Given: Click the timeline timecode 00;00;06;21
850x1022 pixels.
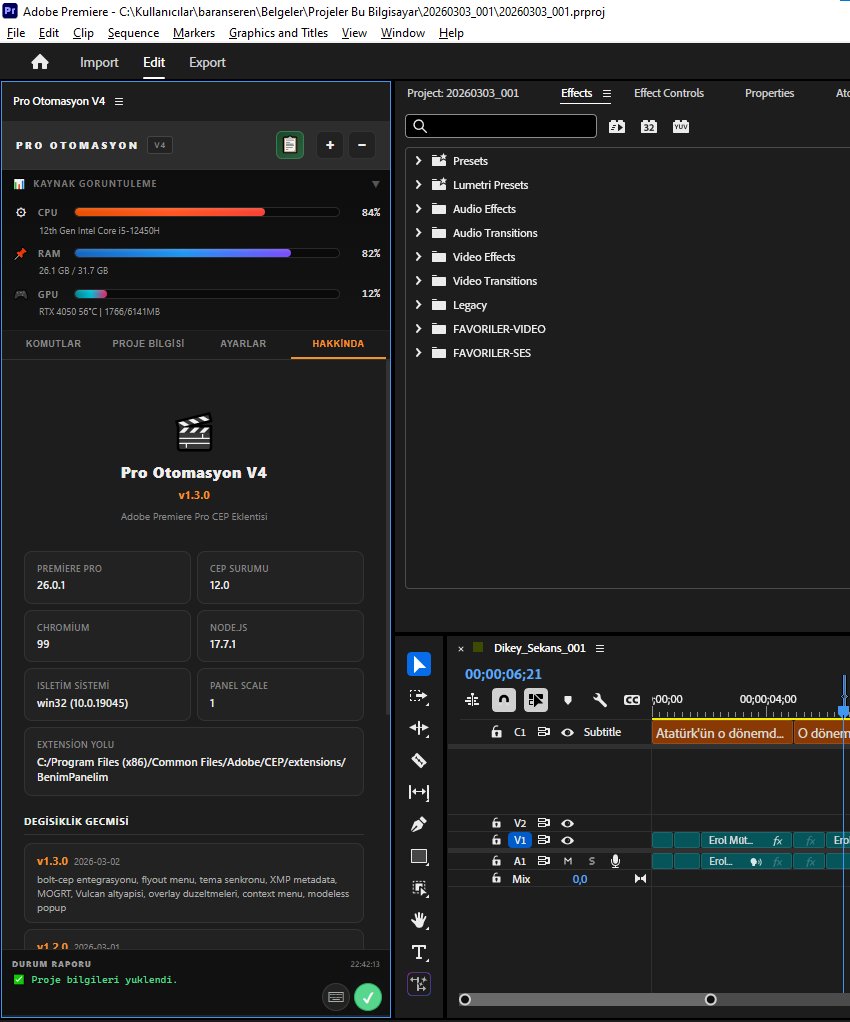Looking at the screenshot, I should (503, 674).
